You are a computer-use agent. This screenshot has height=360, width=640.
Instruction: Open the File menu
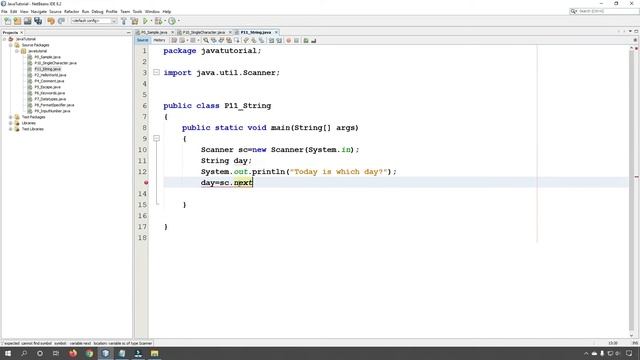(4, 11)
